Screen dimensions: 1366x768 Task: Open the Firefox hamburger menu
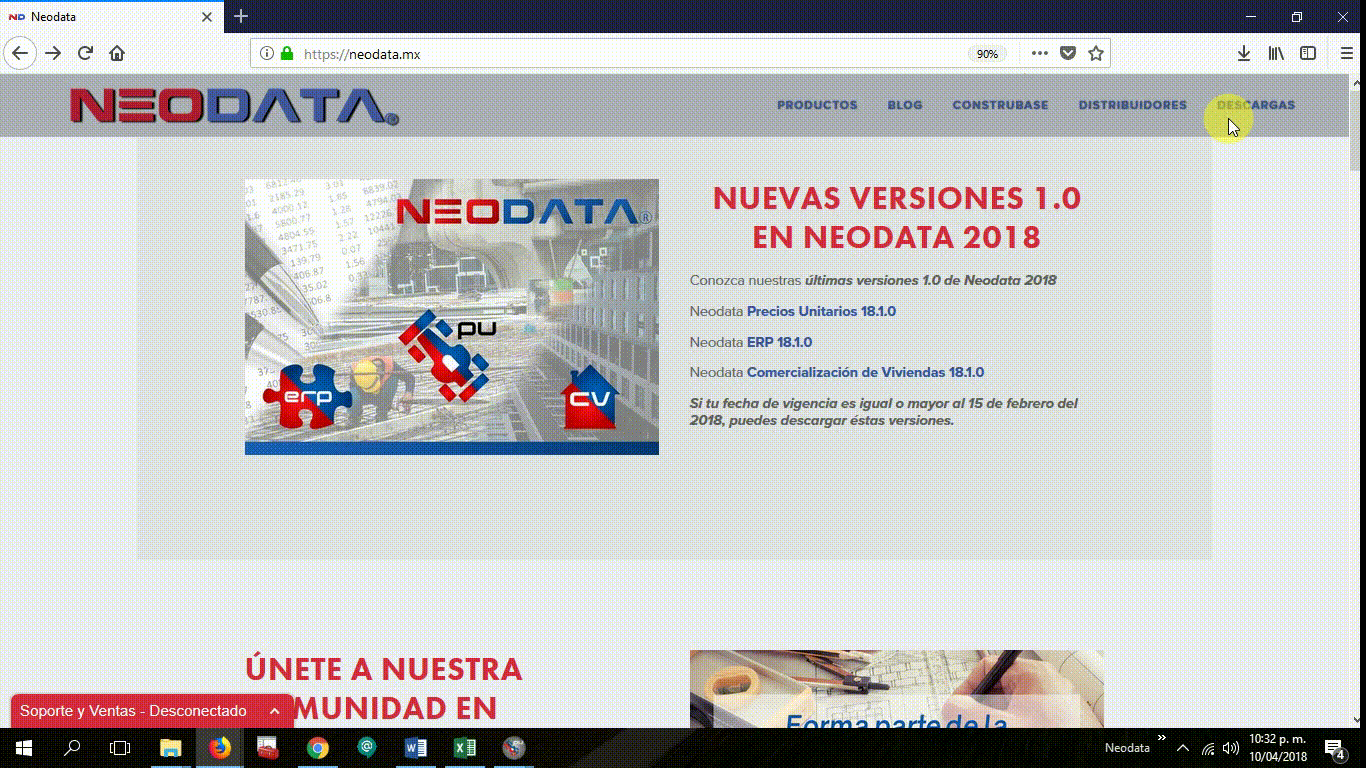(1347, 54)
